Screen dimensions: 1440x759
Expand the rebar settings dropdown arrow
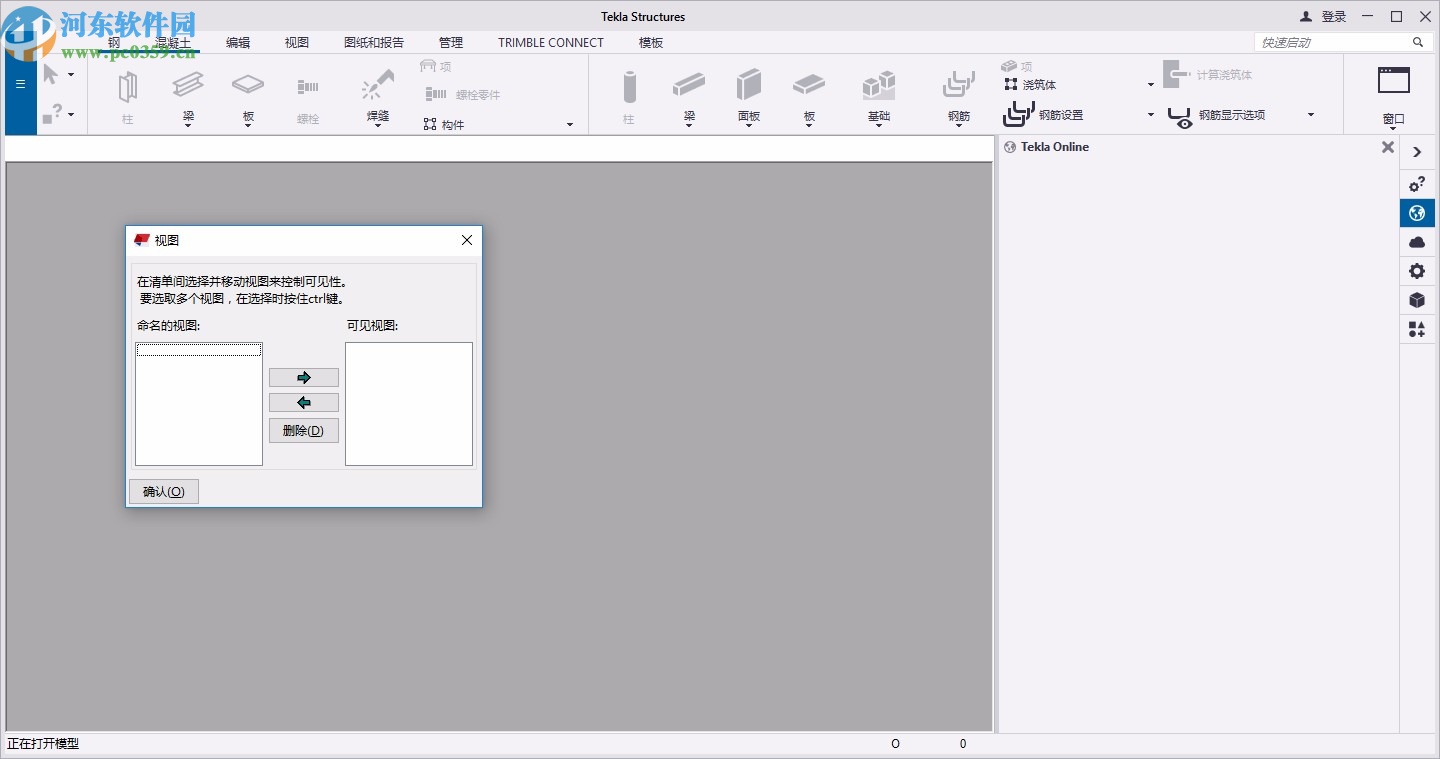[x=1151, y=115]
